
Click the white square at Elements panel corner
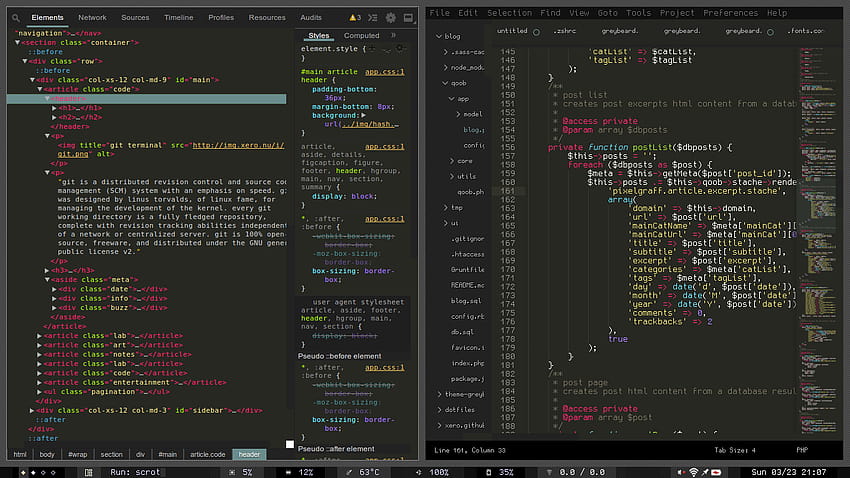tap(290, 444)
